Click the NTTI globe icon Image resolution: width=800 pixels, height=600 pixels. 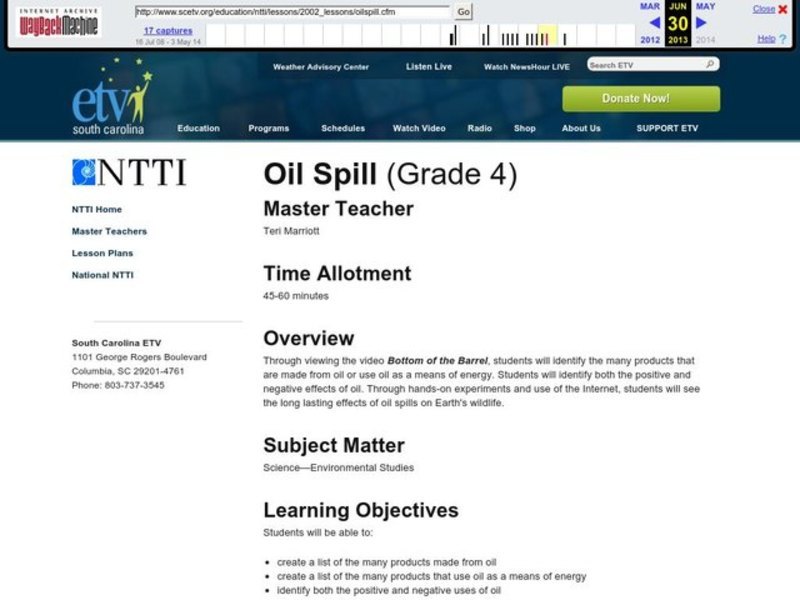85,172
